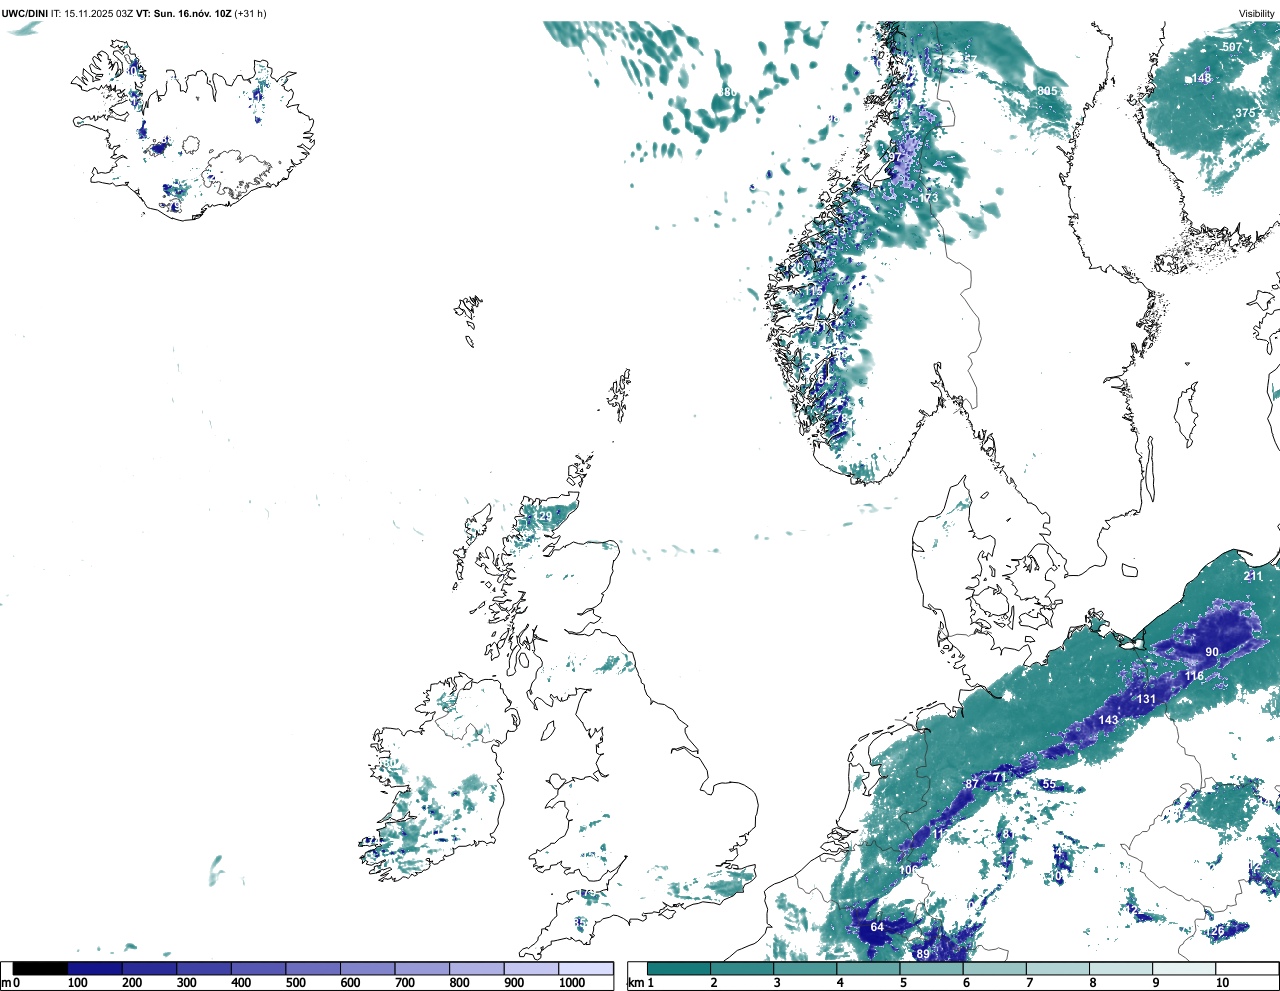Click the '131' visibility value

click(x=1146, y=699)
